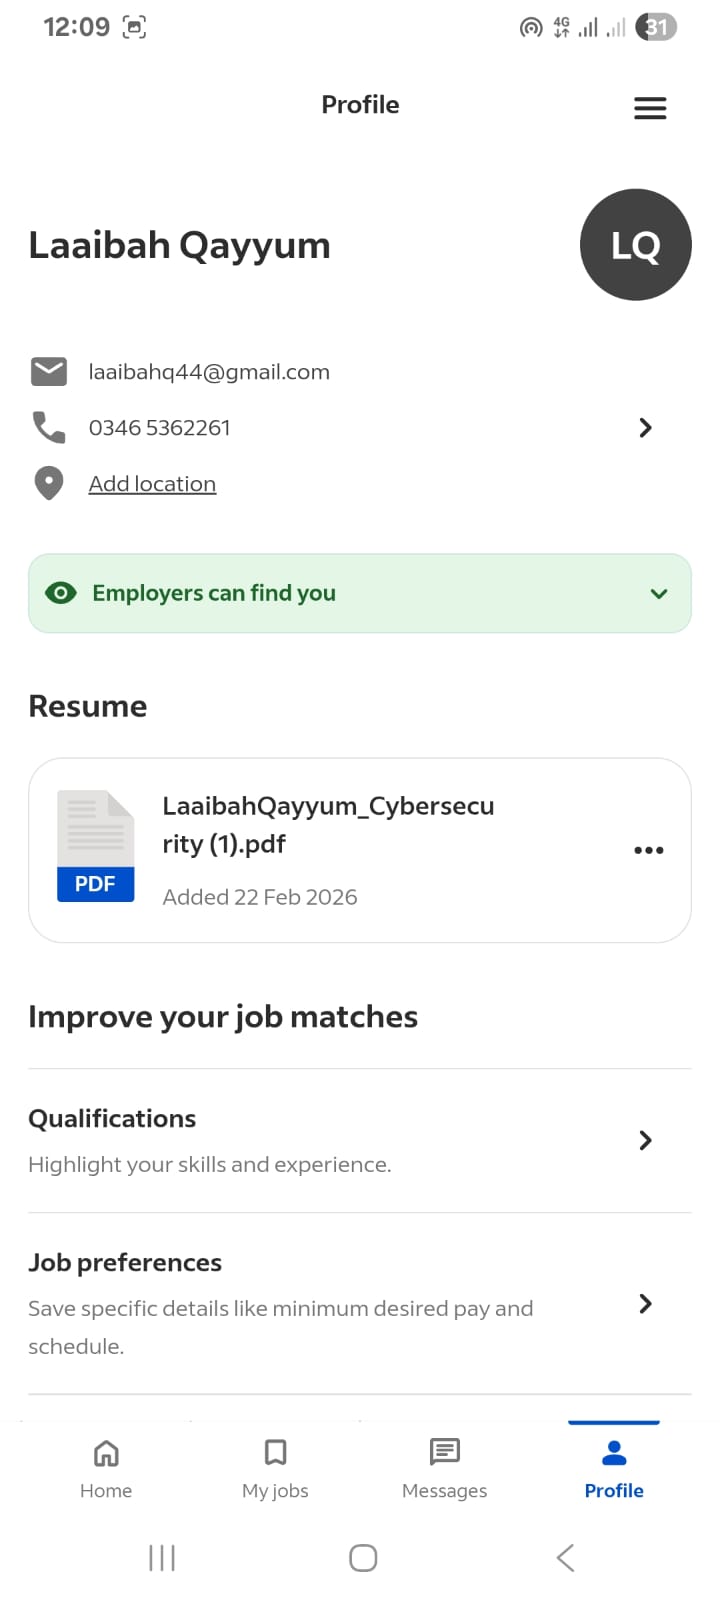Open the hamburger menu icon
720x1600 pixels.
650,108
